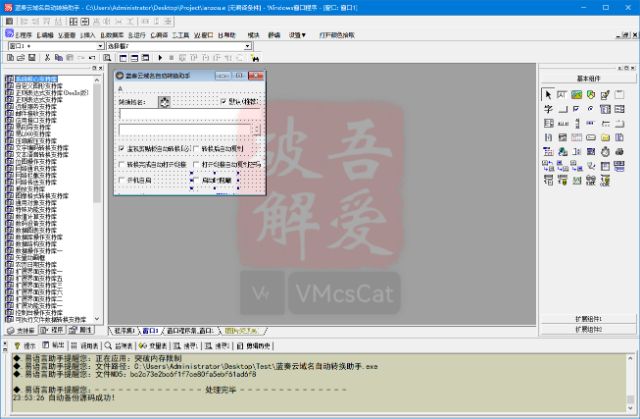This screenshot has height=419, width=640.
Task: Pick the Button (按钮) component icon
Action: (562, 109)
